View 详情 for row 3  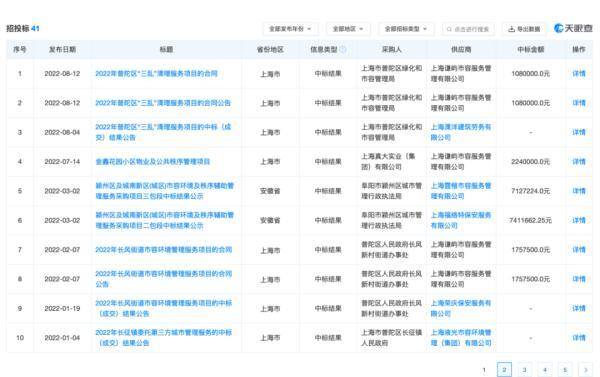click(579, 132)
